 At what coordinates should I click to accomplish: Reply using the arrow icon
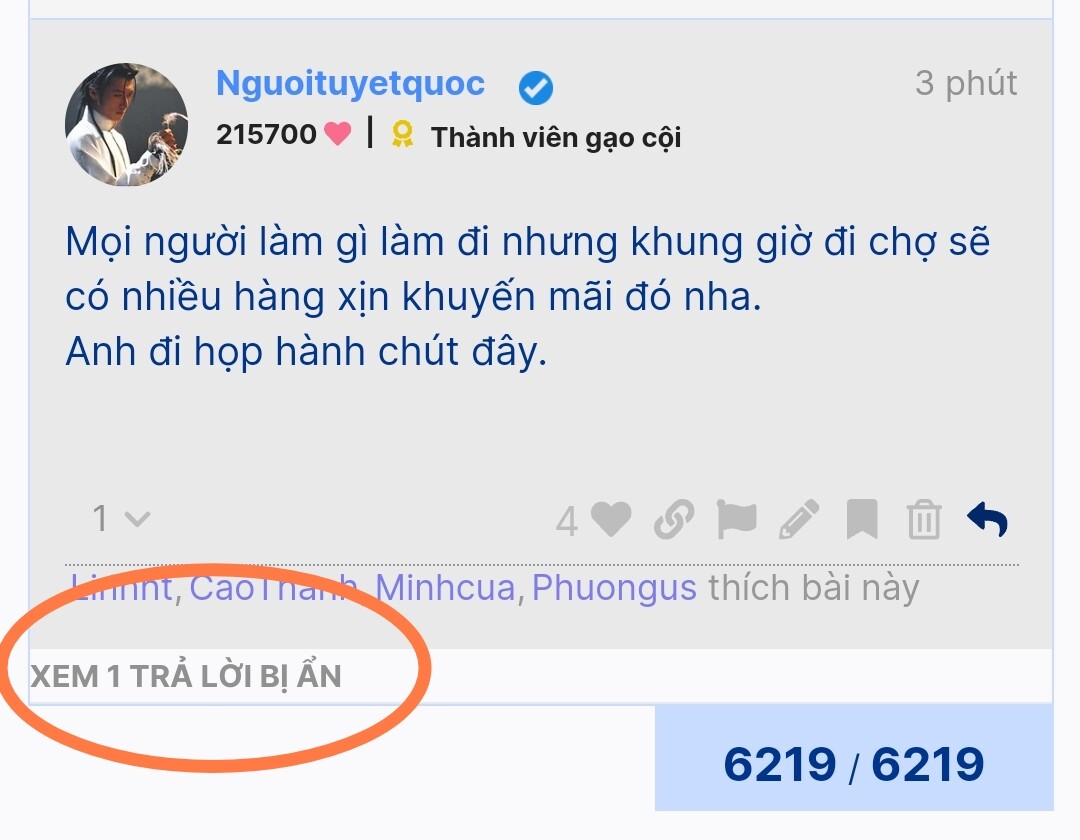tap(987, 519)
